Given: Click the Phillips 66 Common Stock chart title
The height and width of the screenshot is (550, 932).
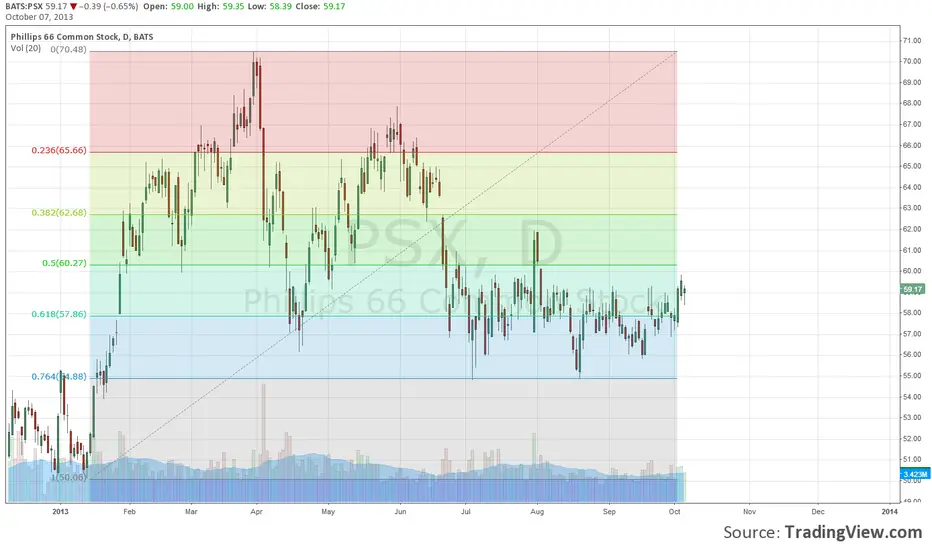Looking at the screenshot, I should point(81,37).
